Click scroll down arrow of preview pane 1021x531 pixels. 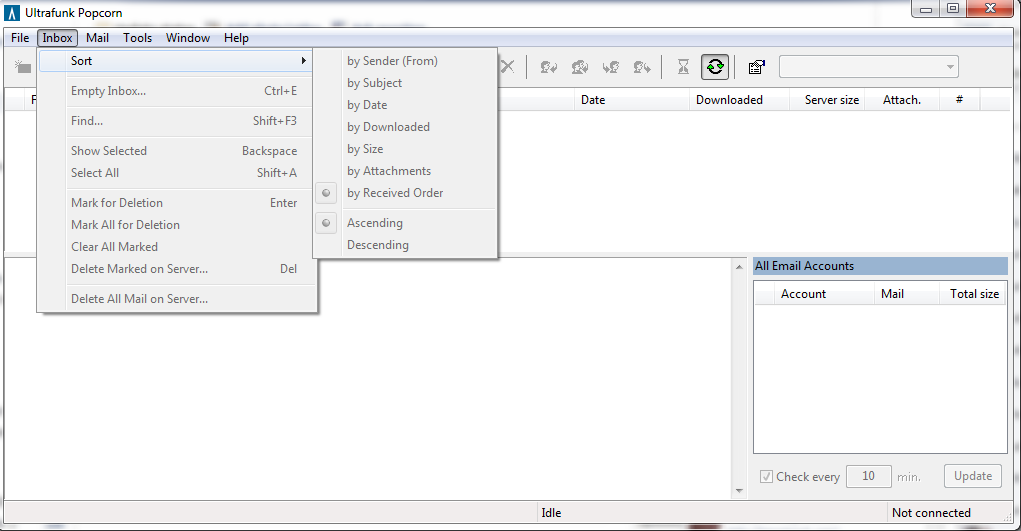pos(739,491)
